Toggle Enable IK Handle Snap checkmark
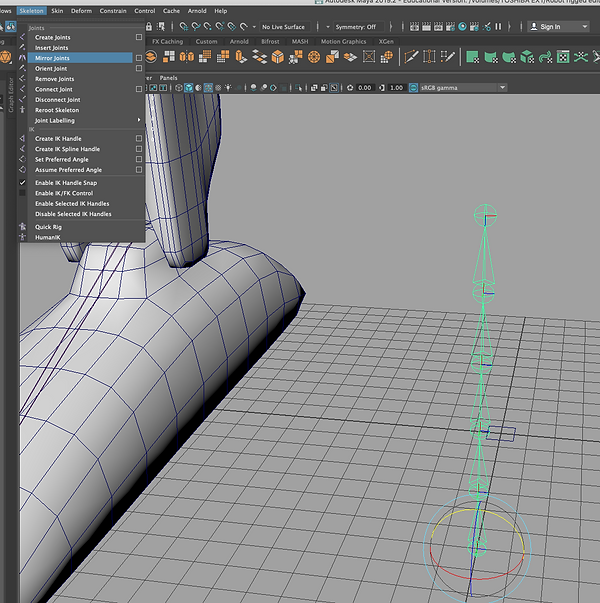The image size is (600, 603). pyautogui.click(x=22, y=183)
